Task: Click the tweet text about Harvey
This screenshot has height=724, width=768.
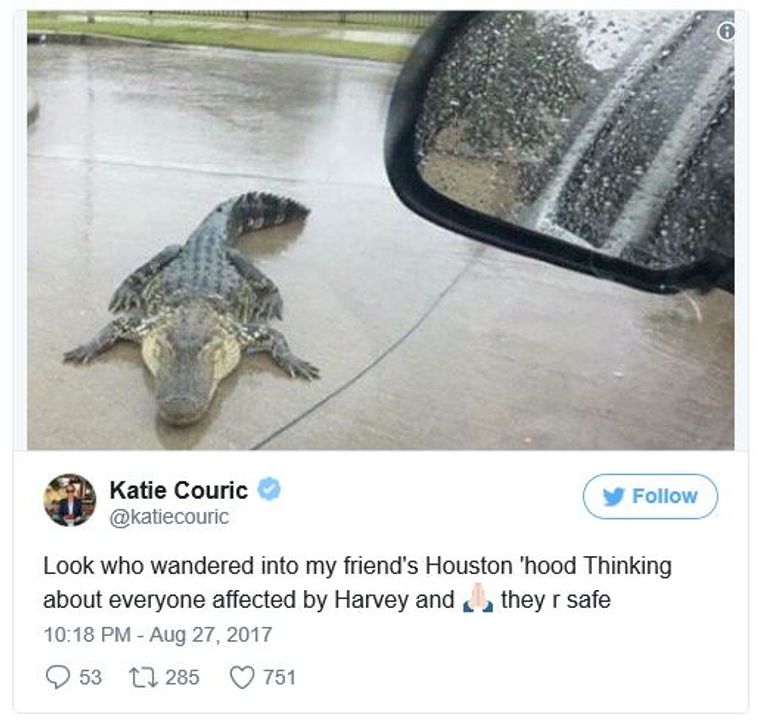Action: tap(358, 583)
